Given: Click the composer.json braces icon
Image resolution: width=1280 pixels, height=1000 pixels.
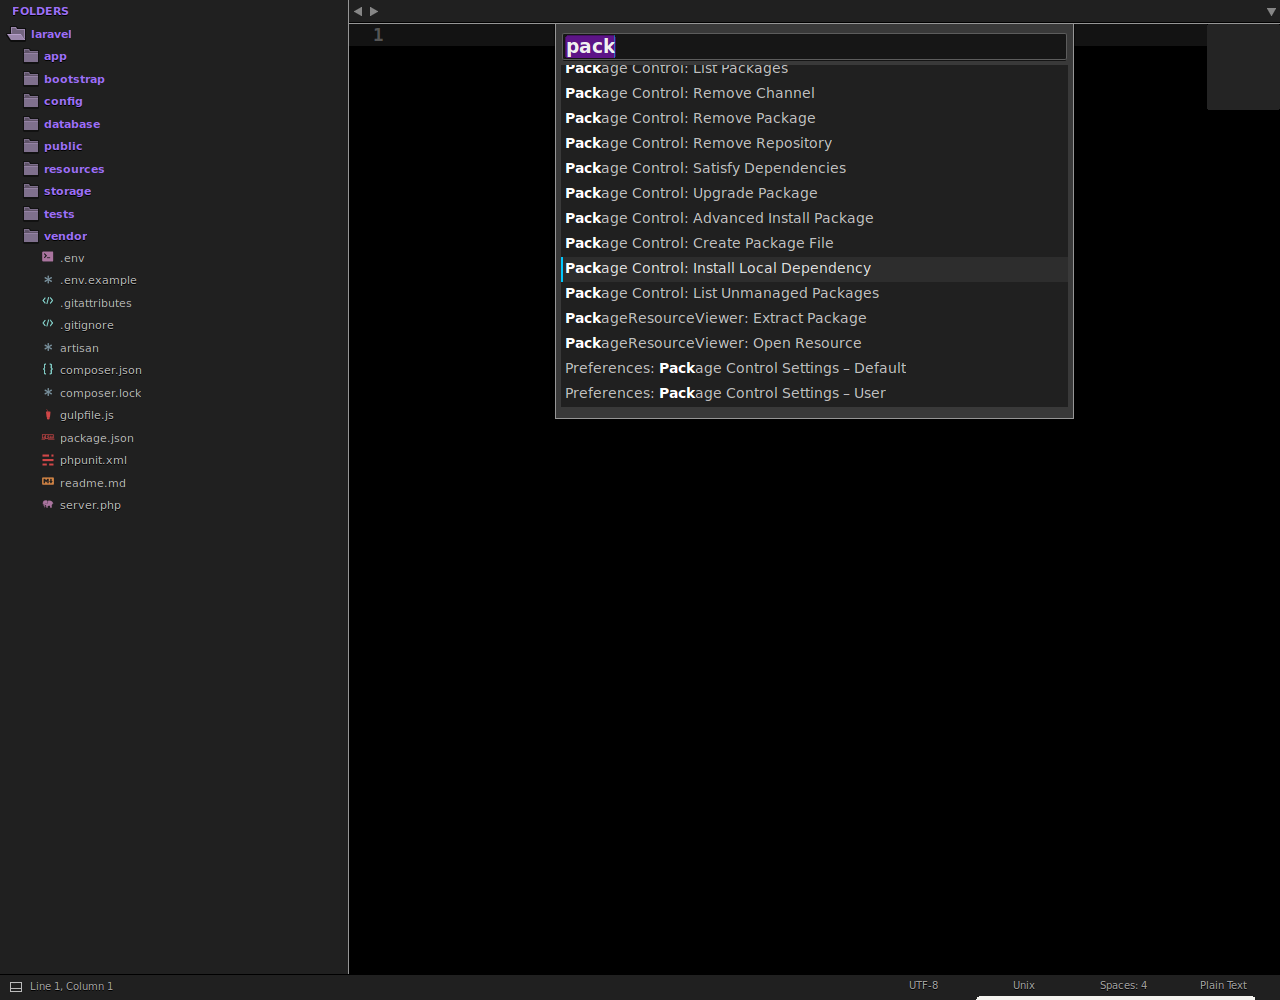Looking at the screenshot, I should [48, 370].
